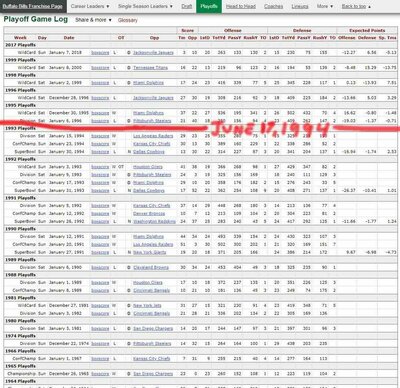Open boxscore for the December 26, 1965 Championship
Image resolution: width=400 pixels, height=388 pixels.
[x=100, y=374]
